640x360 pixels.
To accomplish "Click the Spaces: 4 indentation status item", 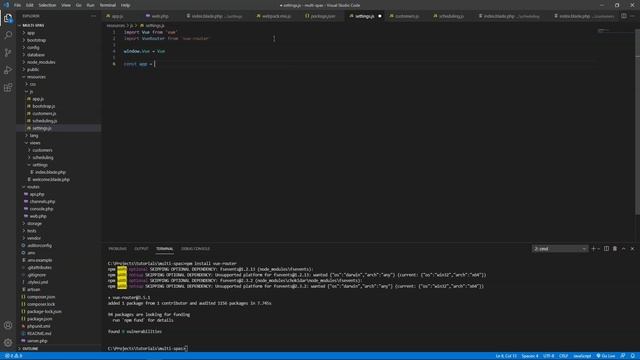I will tap(530, 356).
